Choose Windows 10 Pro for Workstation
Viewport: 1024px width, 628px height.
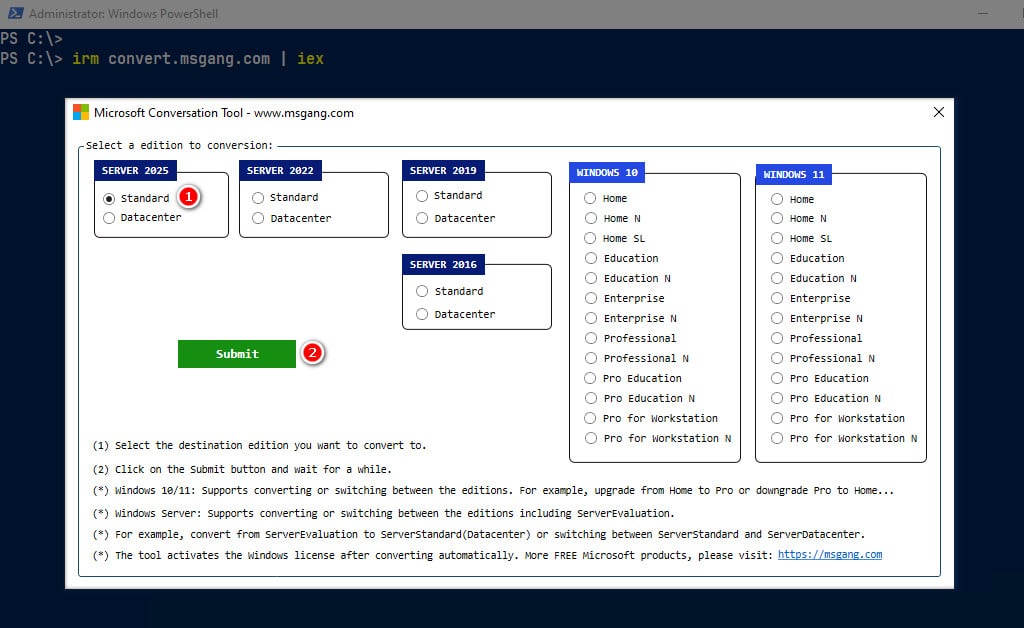pos(590,418)
